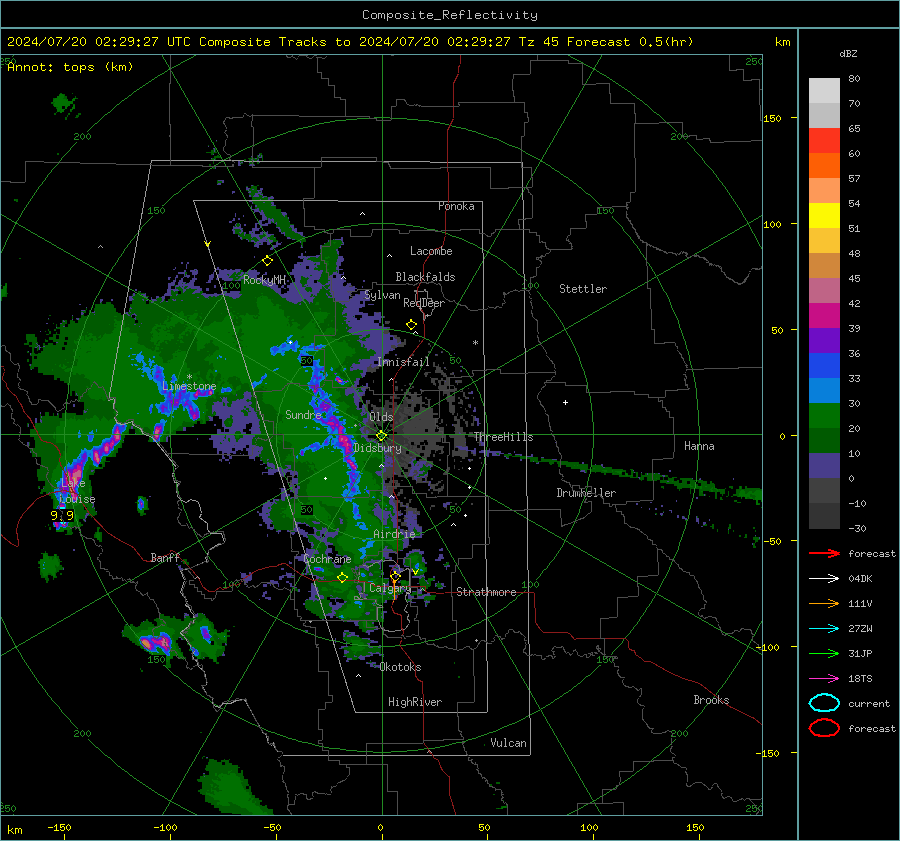Click the bright green swatch in dBZ scale
The width and height of the screenshot is (900, 841).
824,415
